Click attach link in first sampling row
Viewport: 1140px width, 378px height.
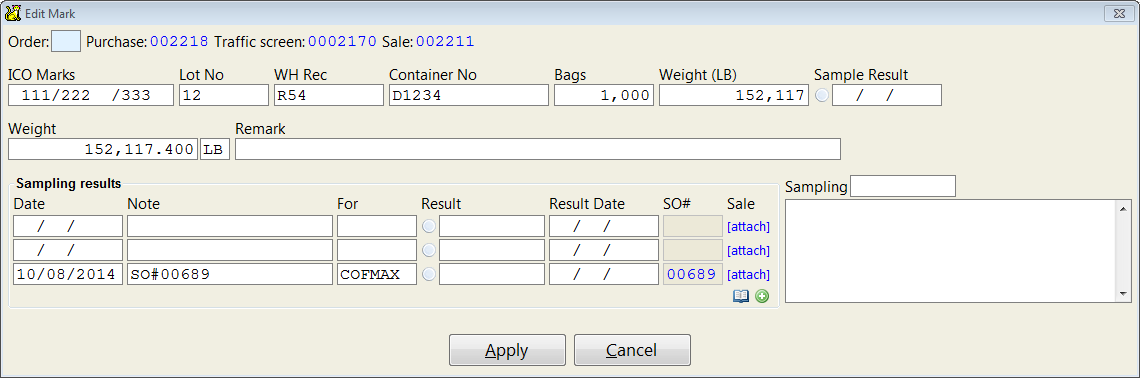pos(748,227)
